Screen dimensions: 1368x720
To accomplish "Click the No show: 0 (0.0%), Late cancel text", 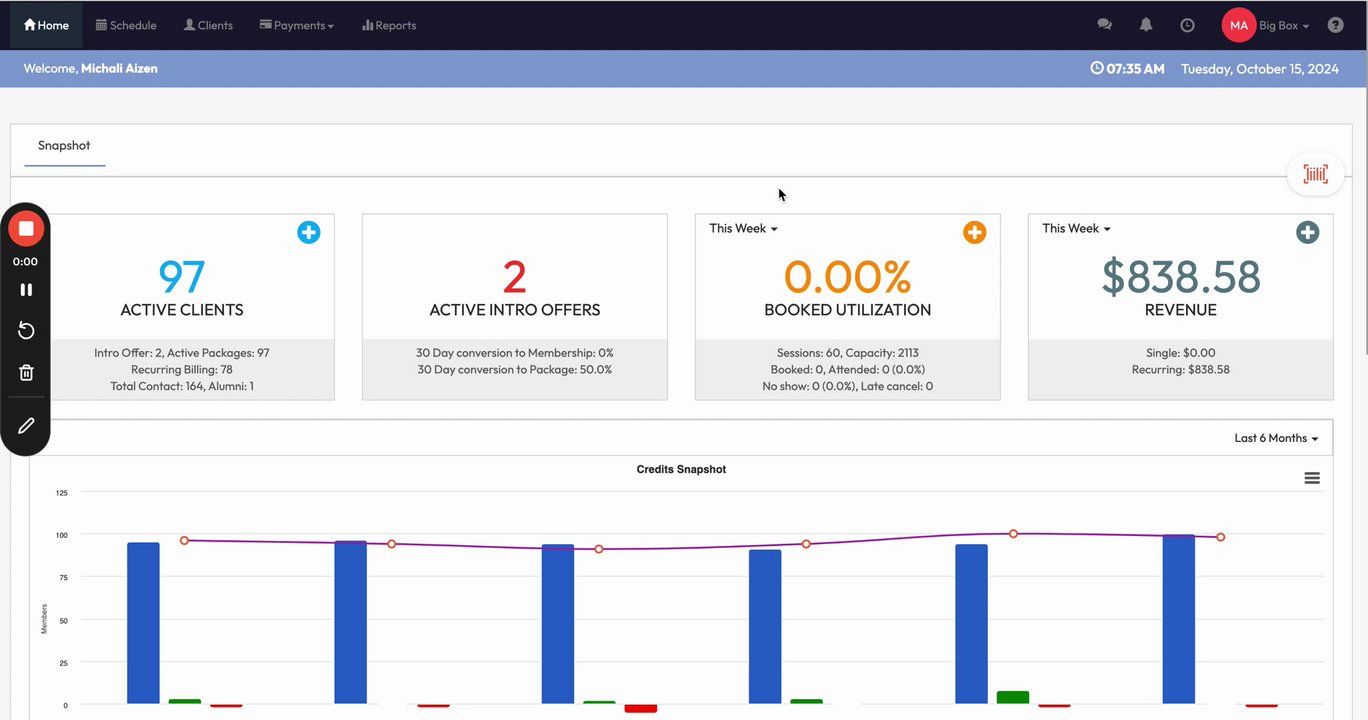I will (848, 386).
